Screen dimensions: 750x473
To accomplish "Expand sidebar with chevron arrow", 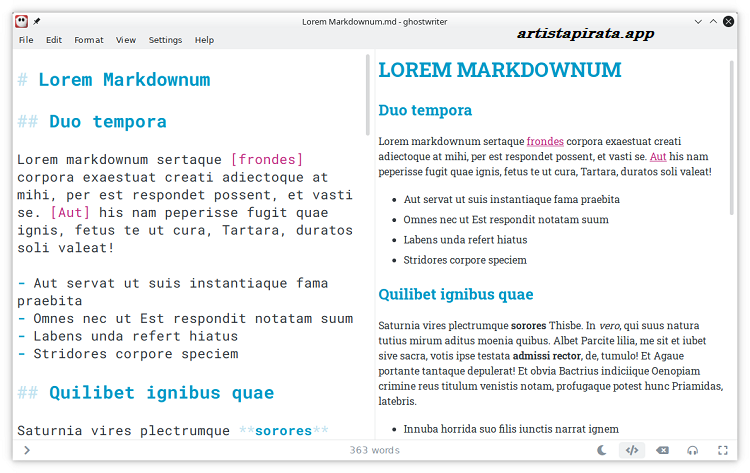I will (x=27, y=450).
